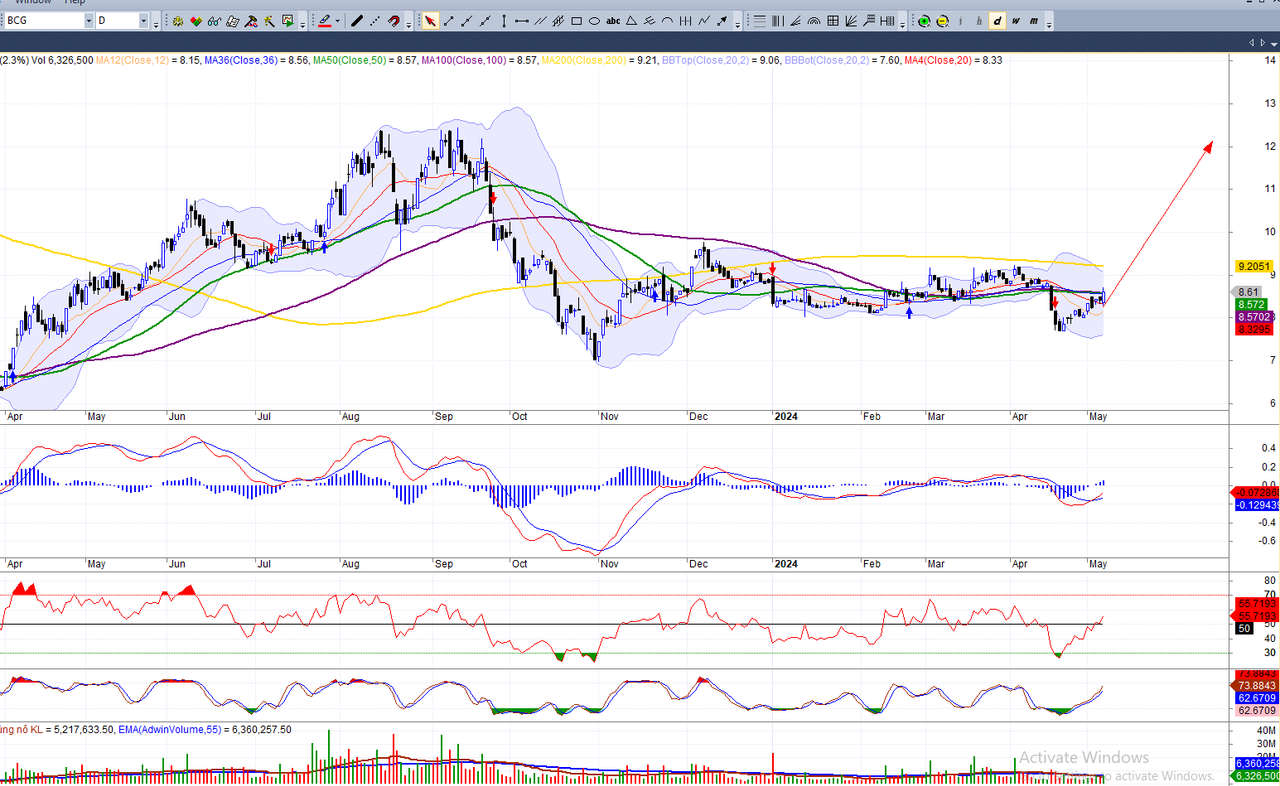Select the extended line drawing tool

(484, 21)
